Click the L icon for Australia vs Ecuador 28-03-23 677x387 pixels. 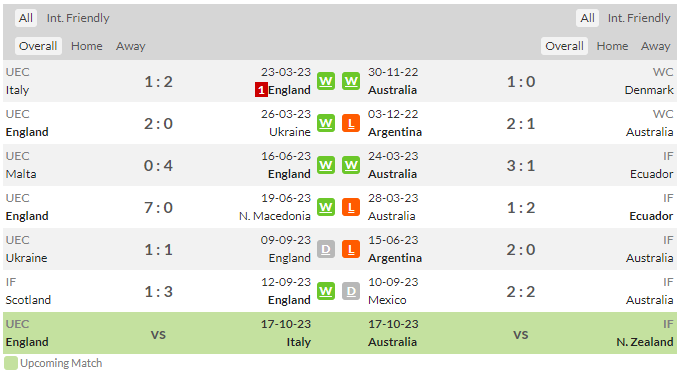click(x=351, y=207)
